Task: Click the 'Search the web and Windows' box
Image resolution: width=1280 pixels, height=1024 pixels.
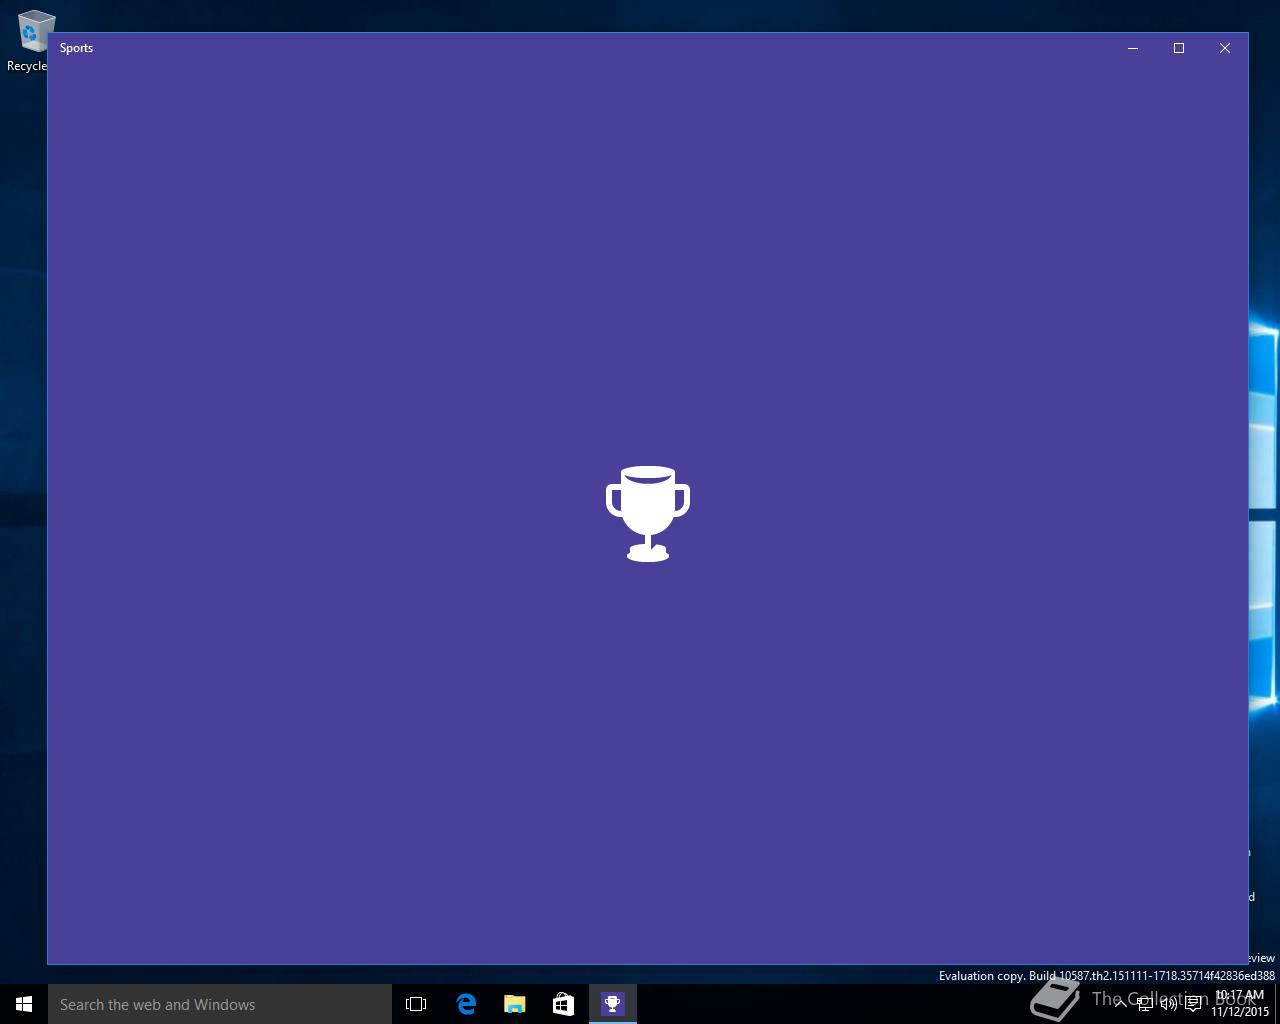Action: click(x=220, y=1004)
